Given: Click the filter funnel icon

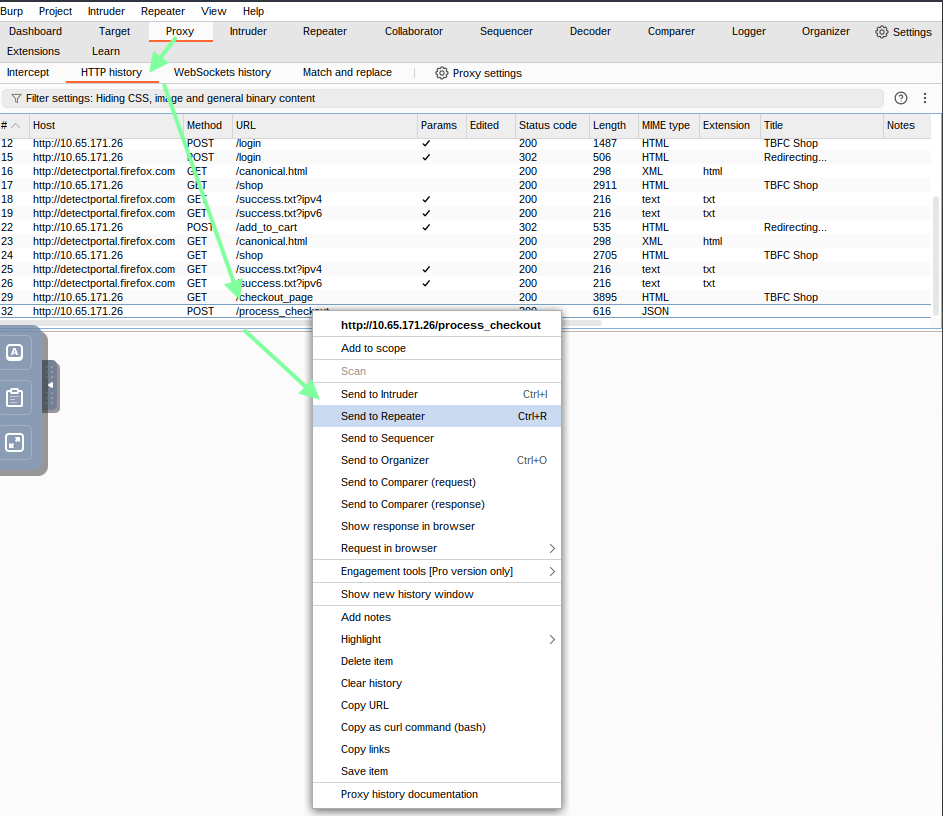Looking at the screenshot, I should point(16,99).
